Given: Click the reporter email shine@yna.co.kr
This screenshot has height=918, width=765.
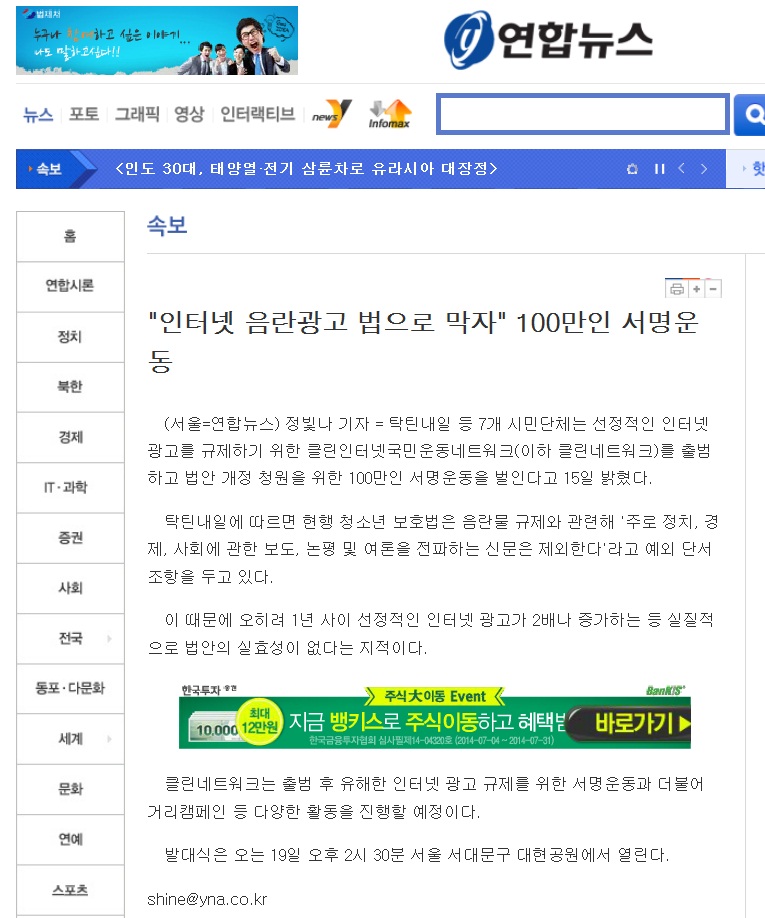Looking at the screenshot, I should [207, 899].
